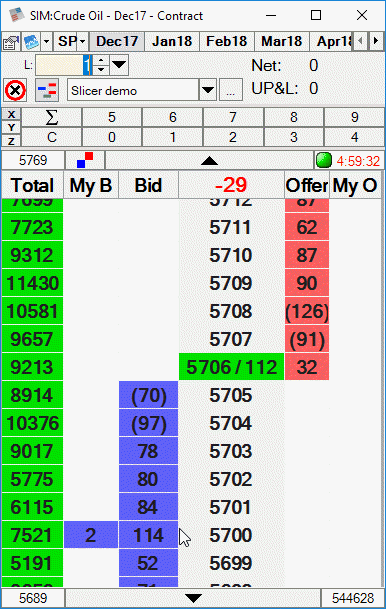Click the Total column header
The height and width of the screenshot is (609, 386).
coord(33,185)
